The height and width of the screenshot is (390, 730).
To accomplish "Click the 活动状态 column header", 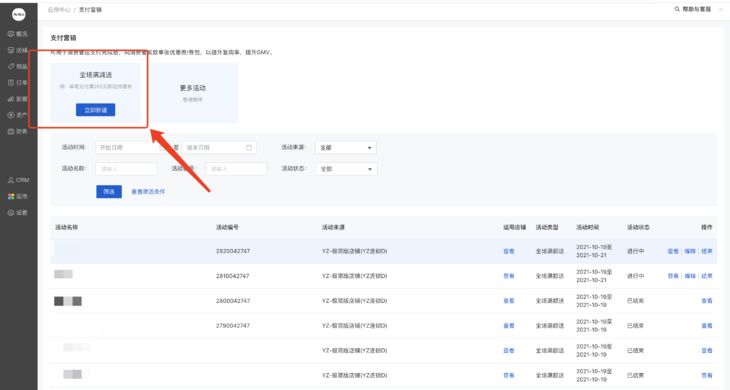I will [638, 228].
